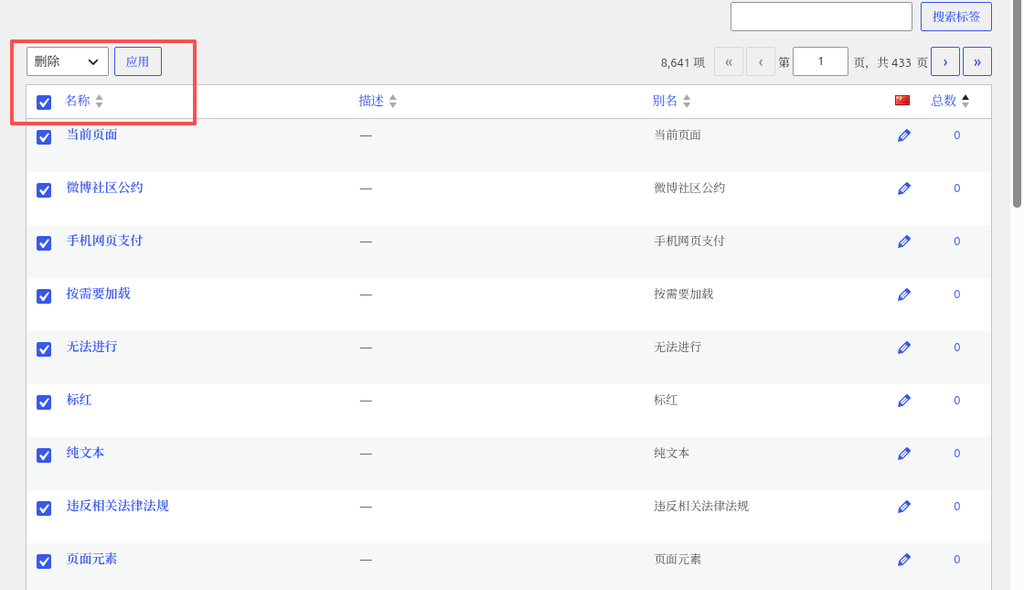Open the 当前页面 tag link

coord(91,135)
